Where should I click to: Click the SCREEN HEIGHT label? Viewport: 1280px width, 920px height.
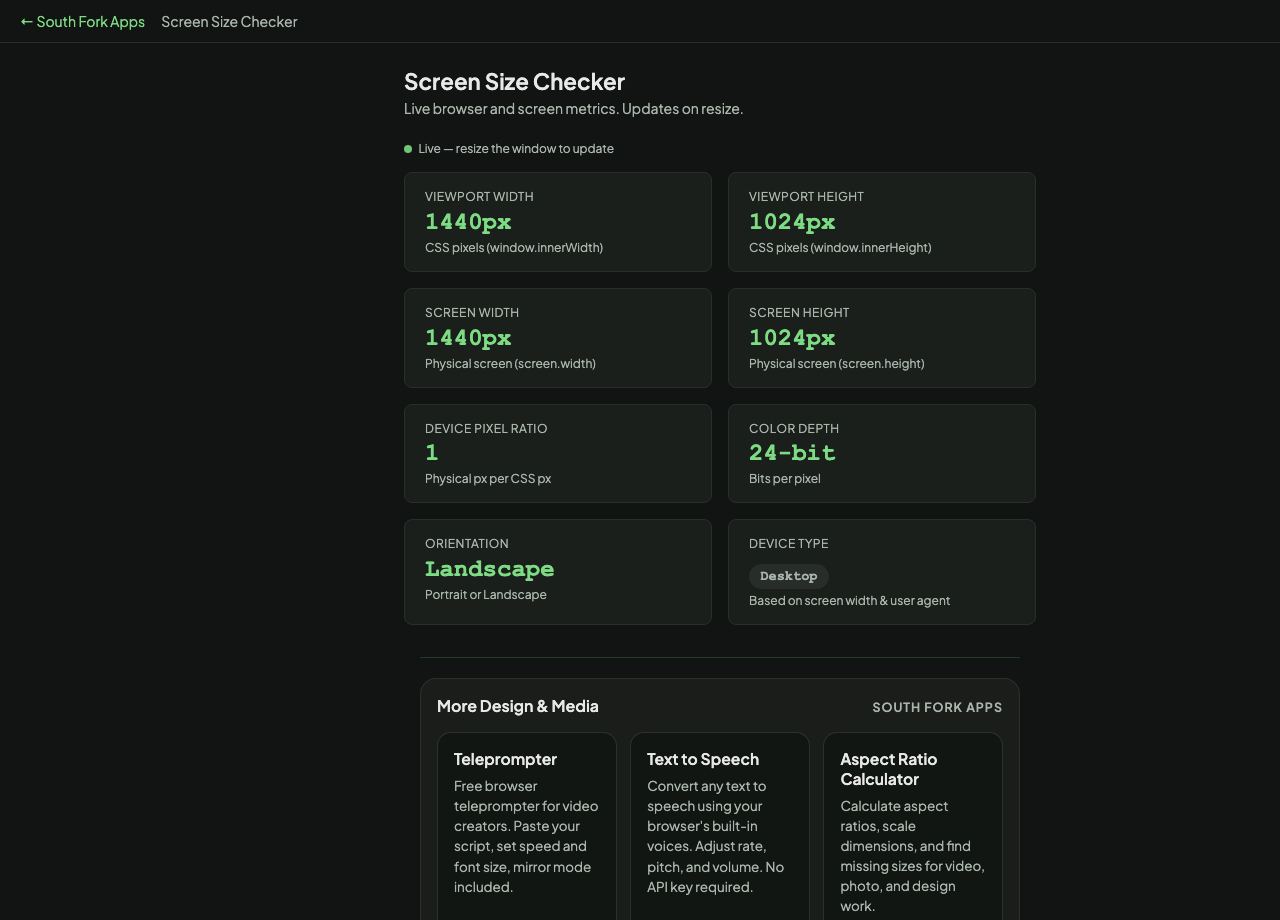click(799, 312)
